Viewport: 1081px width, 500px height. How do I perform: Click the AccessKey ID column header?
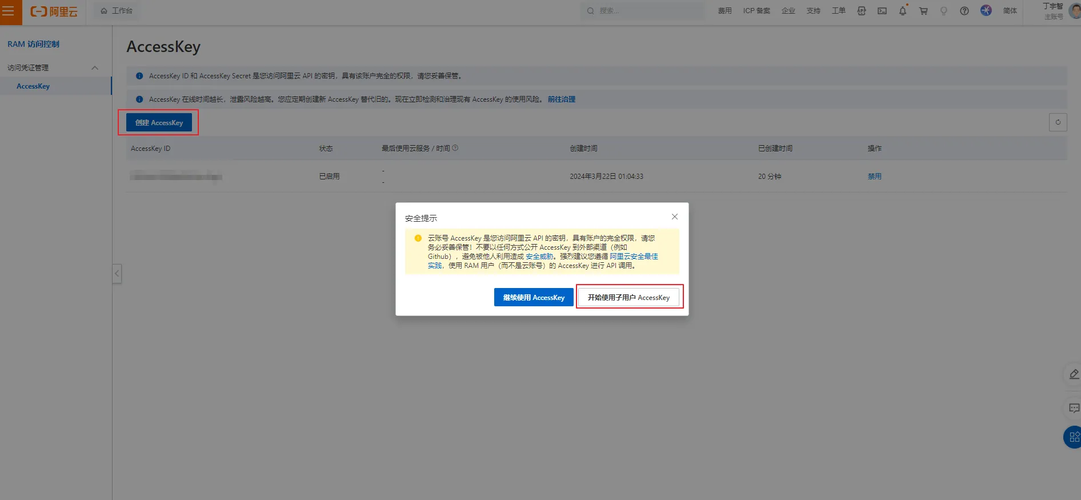click(x=150, y=148)
